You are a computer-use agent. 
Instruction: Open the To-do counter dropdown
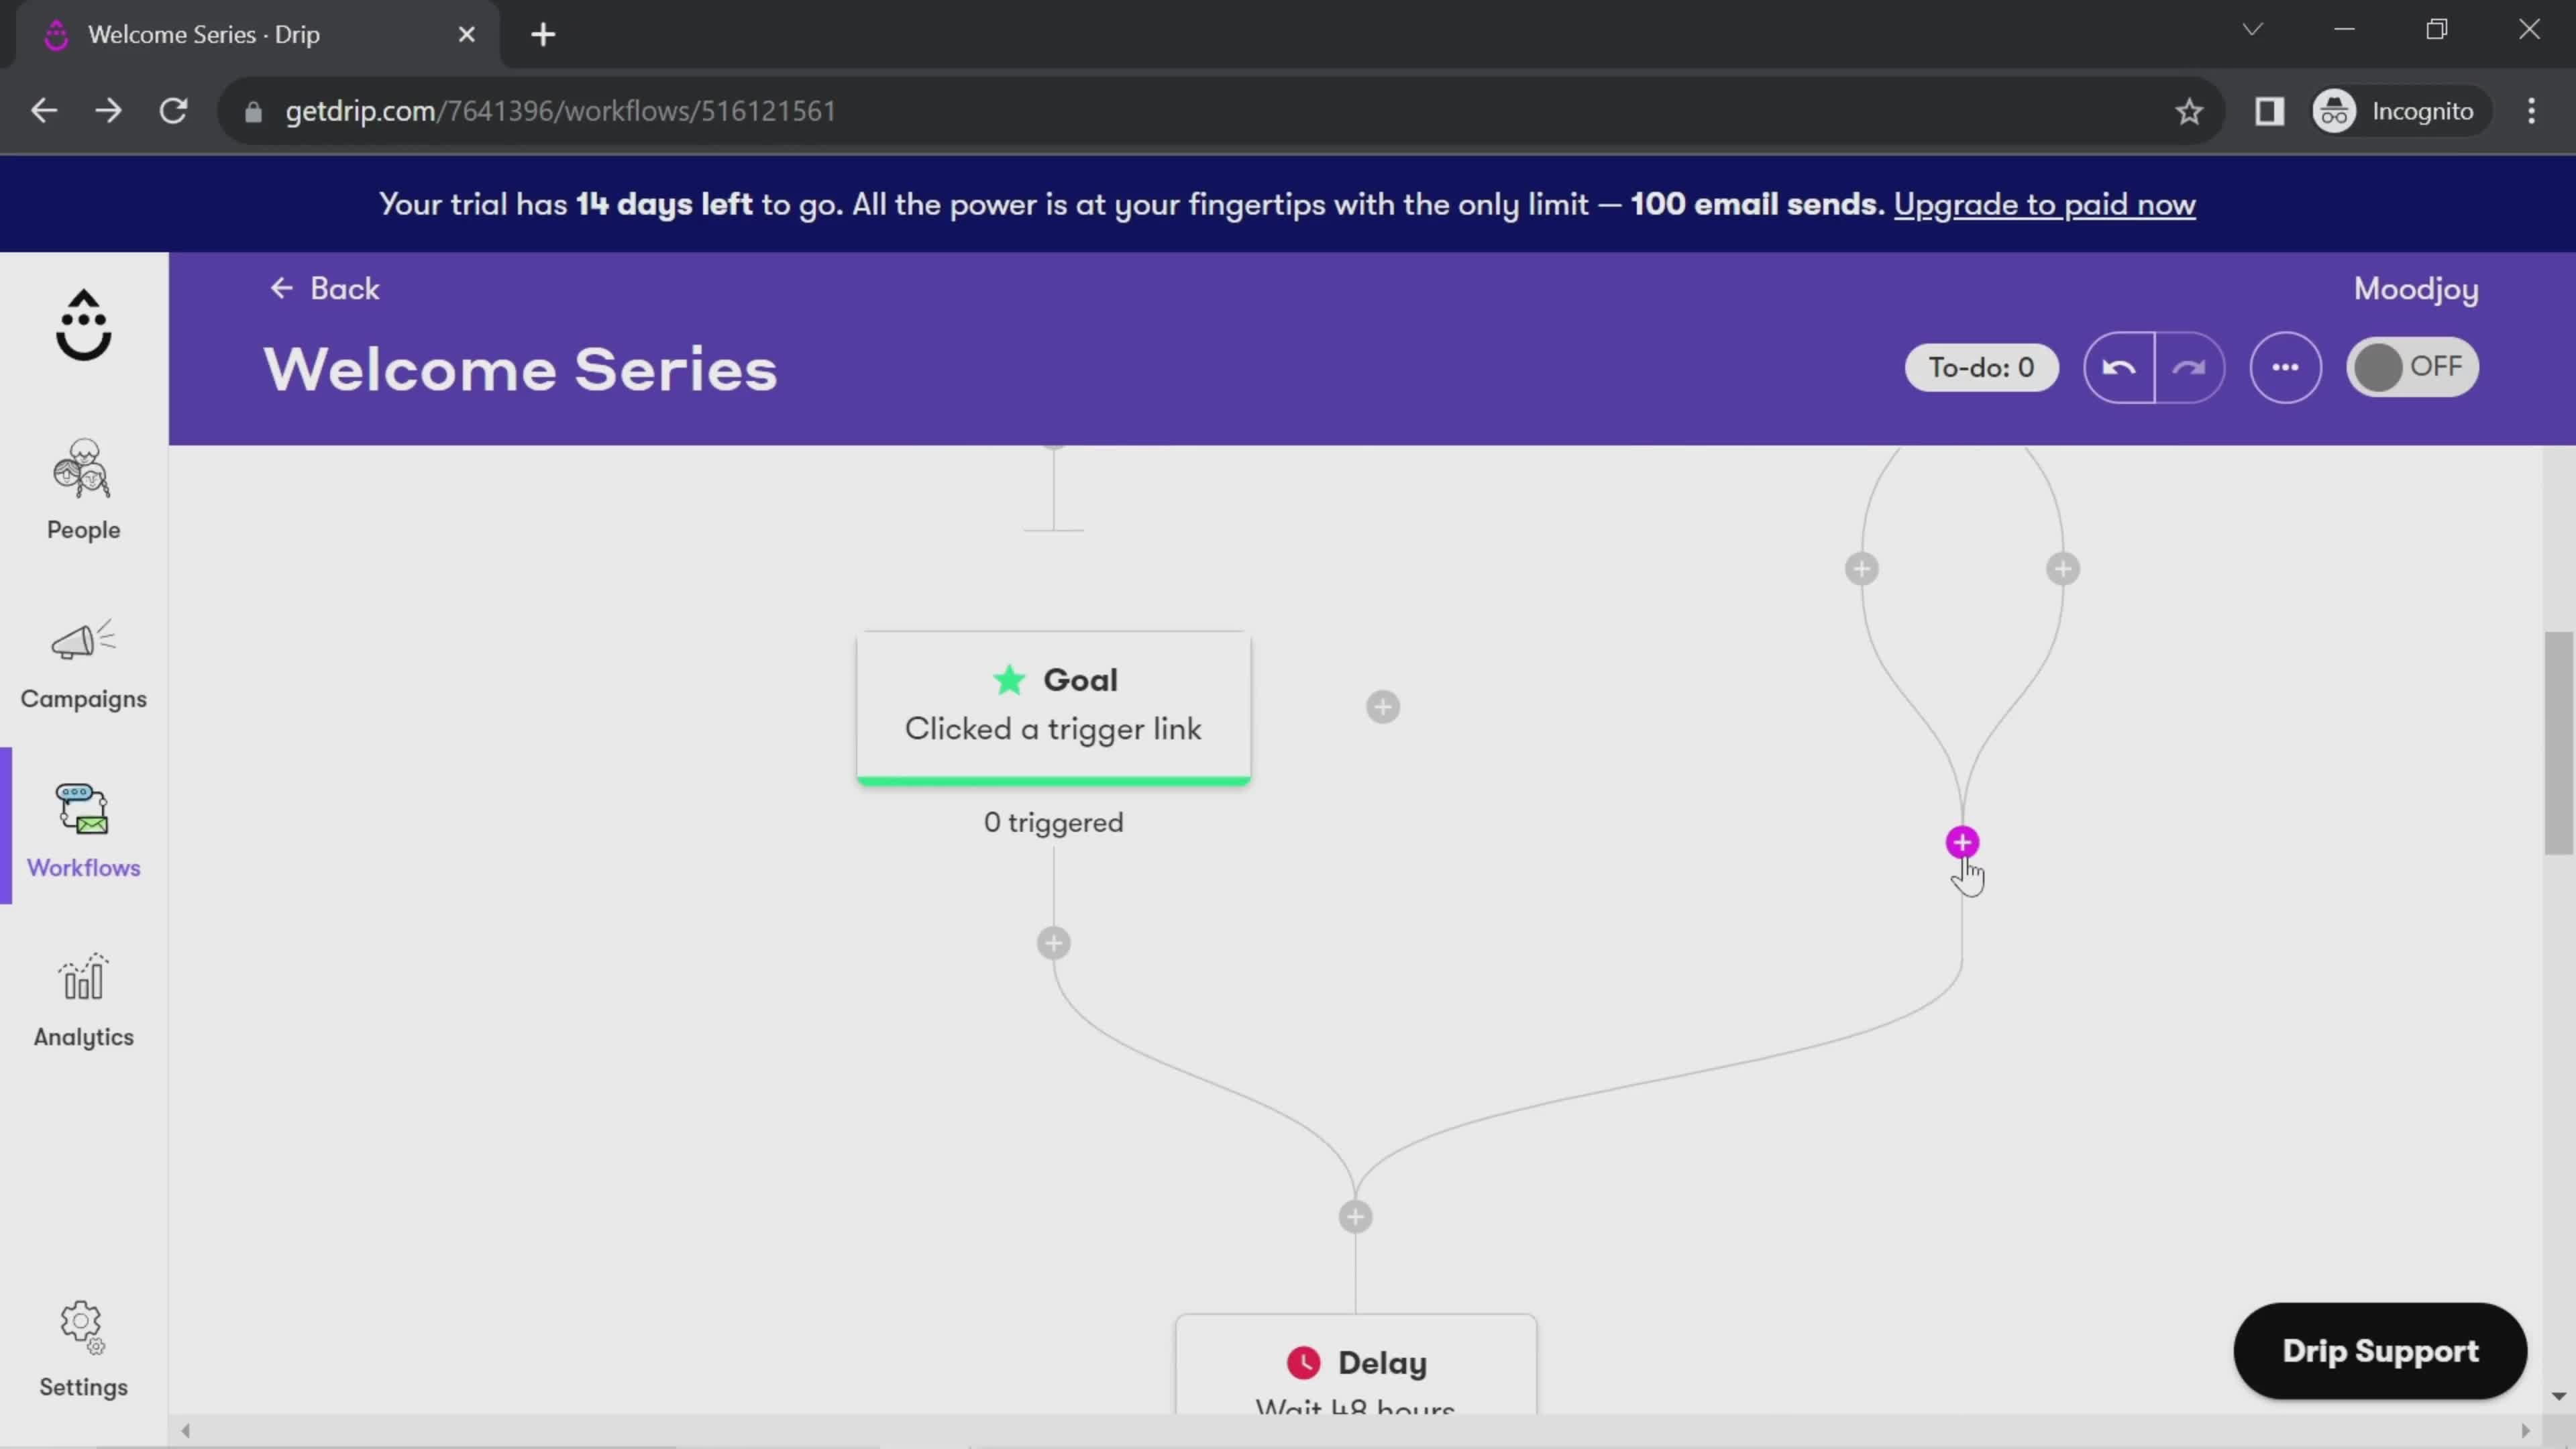(x=1980, y=366)
